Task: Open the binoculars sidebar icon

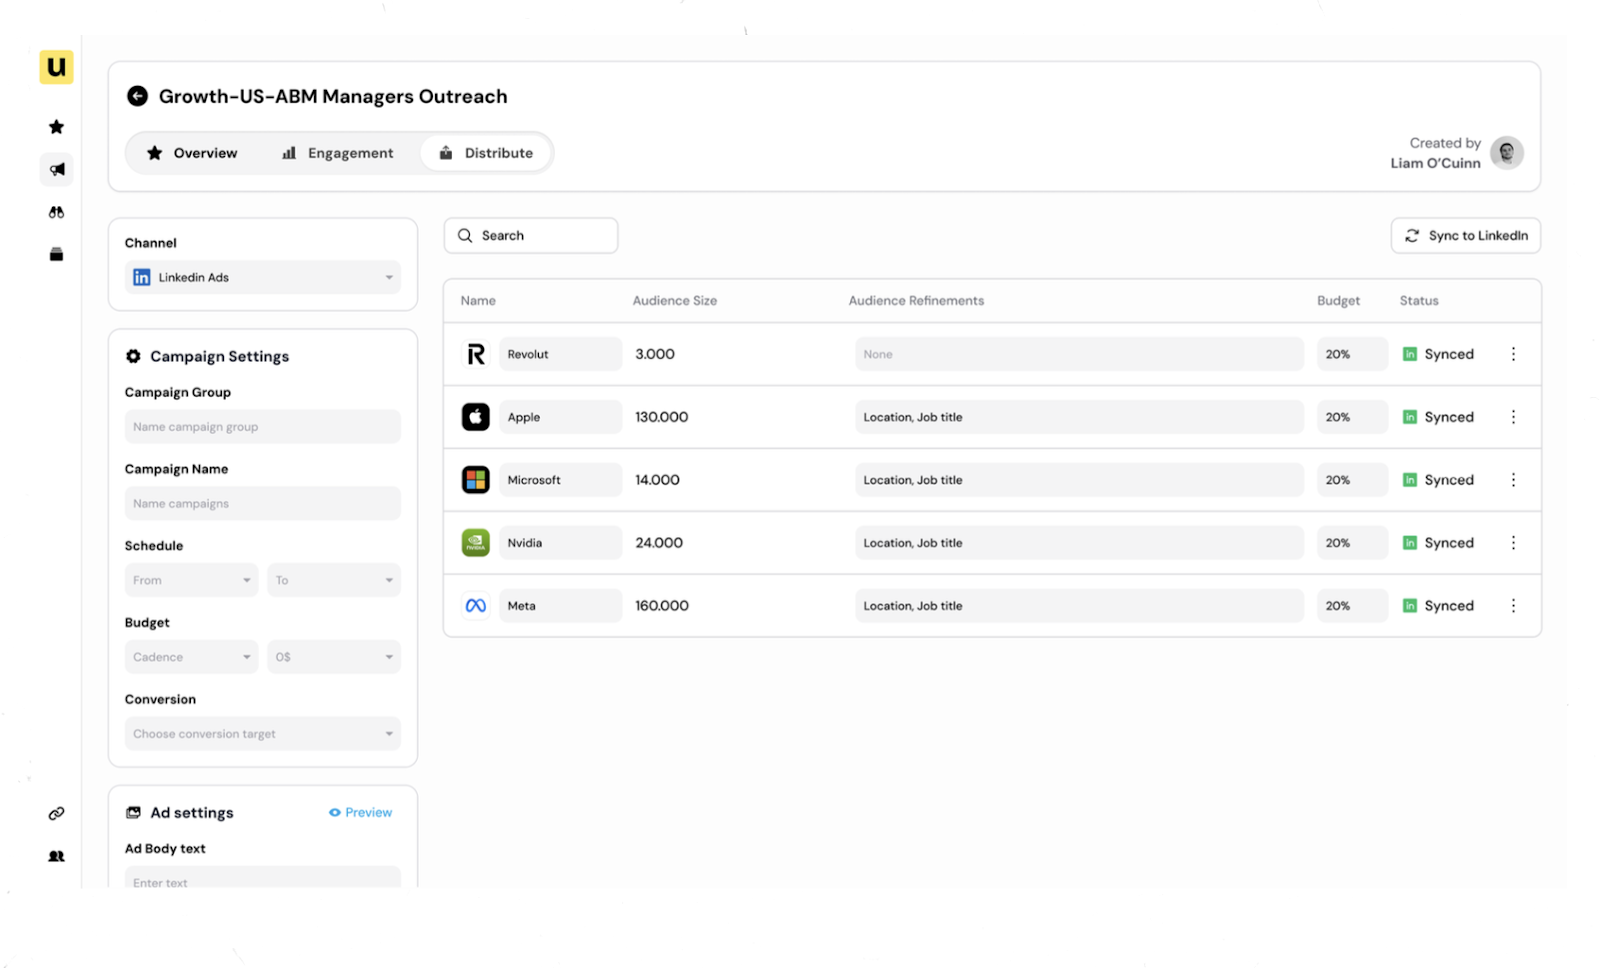Action: 56,212
